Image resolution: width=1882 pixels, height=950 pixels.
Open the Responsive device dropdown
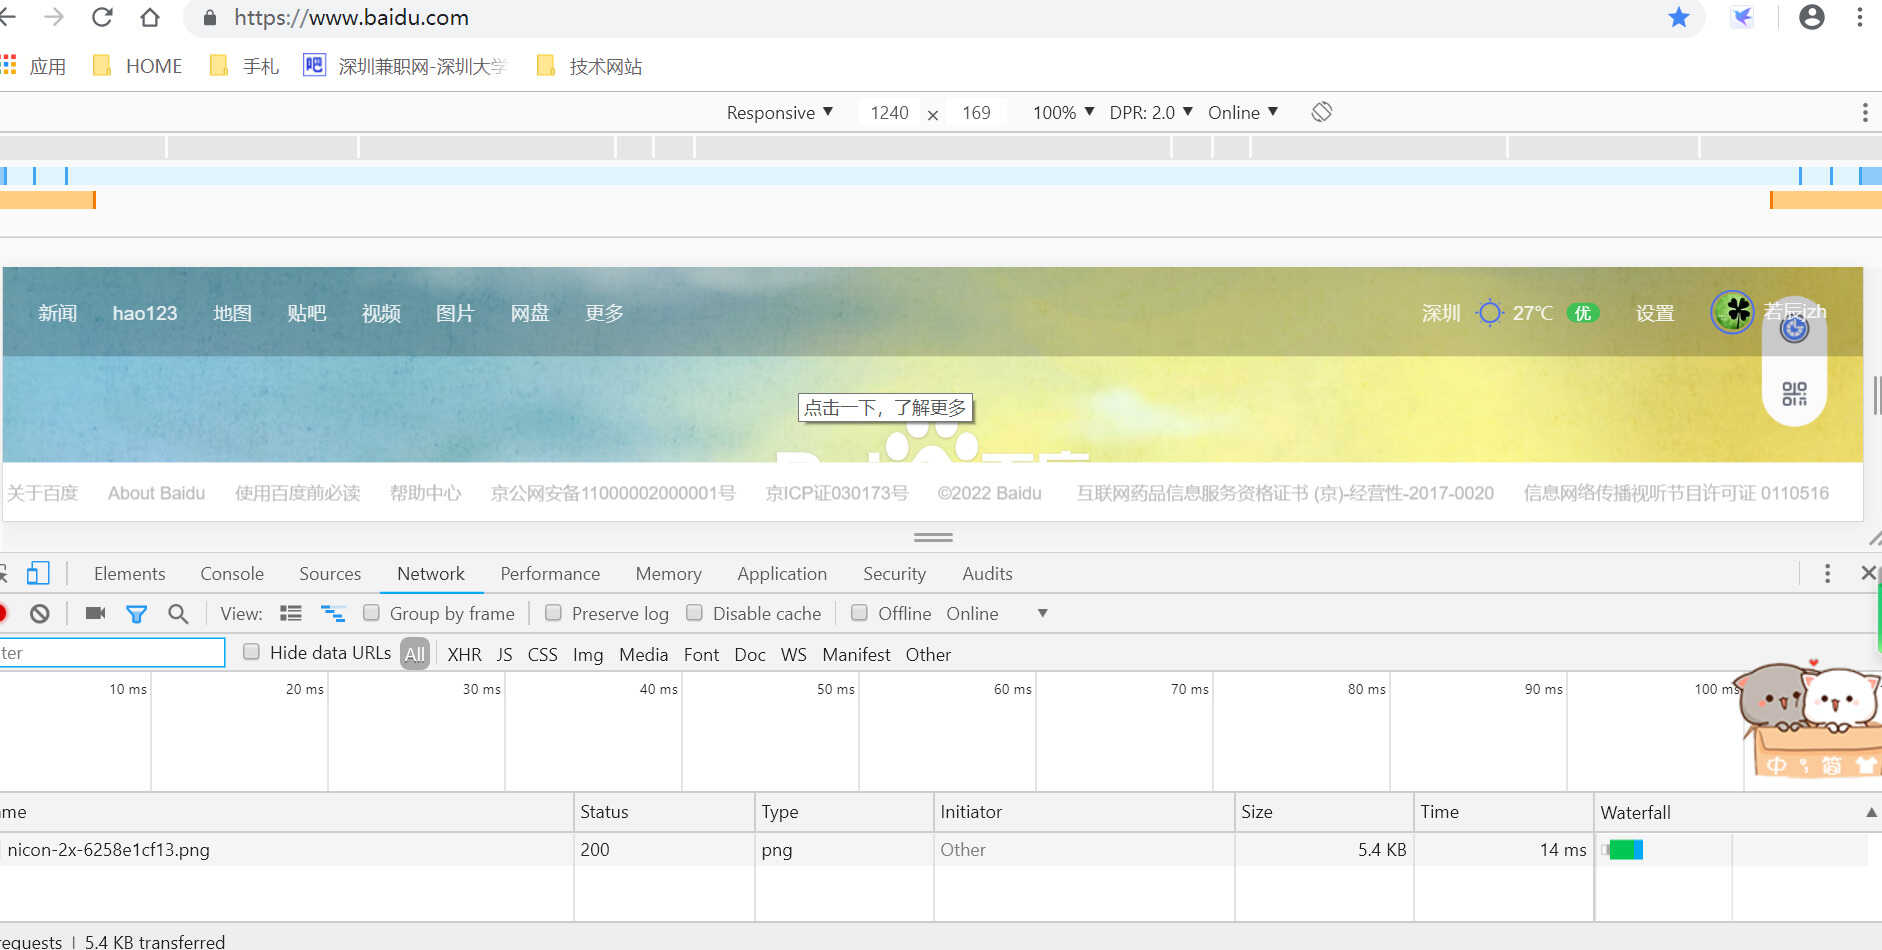point(780,112)
